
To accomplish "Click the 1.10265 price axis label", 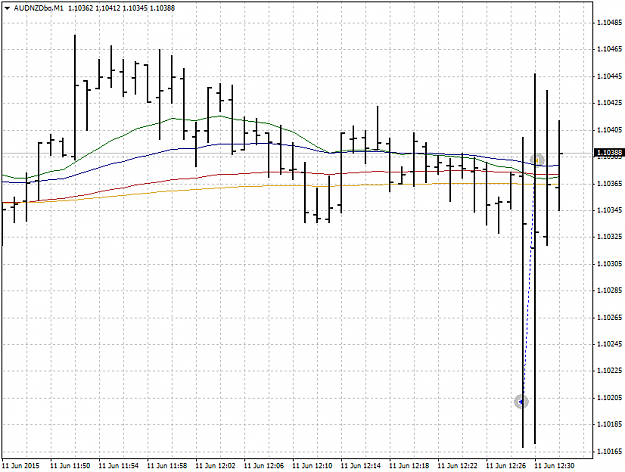I will point(610,318).
